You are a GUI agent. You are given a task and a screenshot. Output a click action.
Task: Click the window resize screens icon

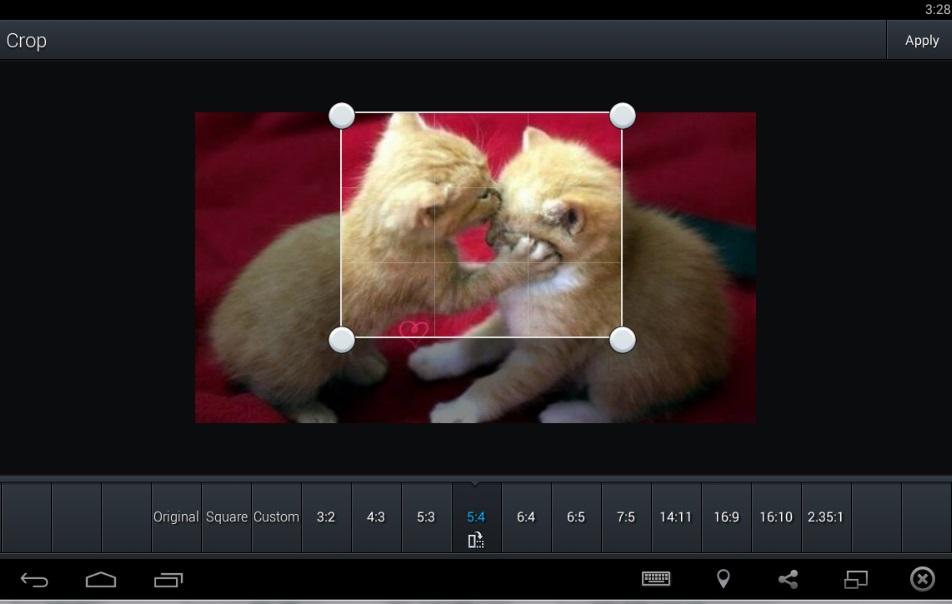click(855, 579)
